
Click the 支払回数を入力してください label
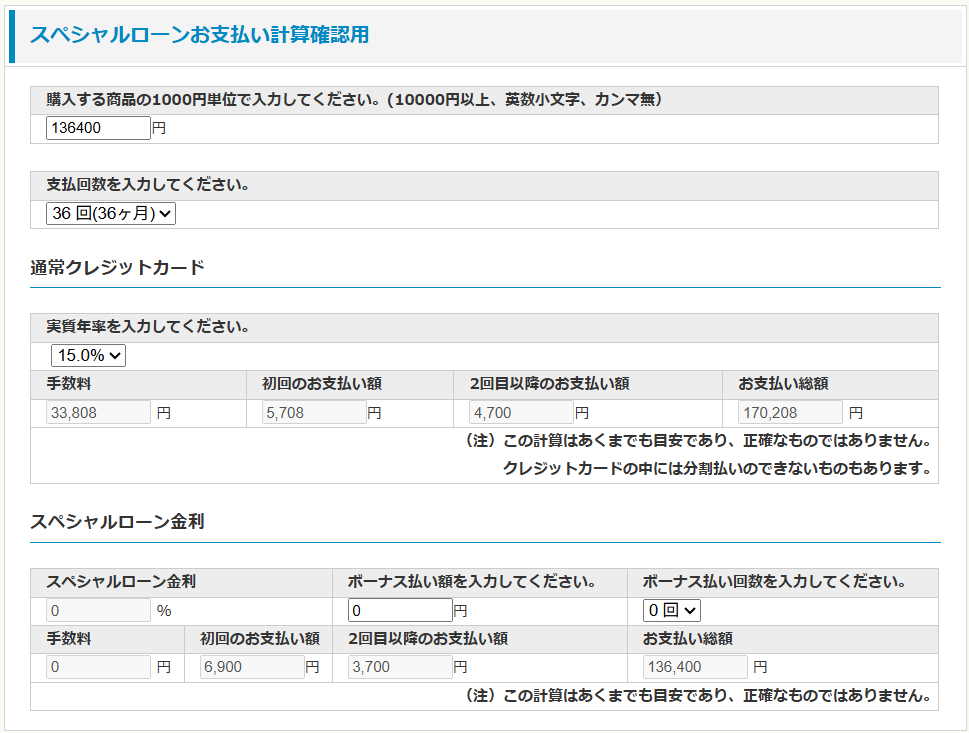(148, 185)
